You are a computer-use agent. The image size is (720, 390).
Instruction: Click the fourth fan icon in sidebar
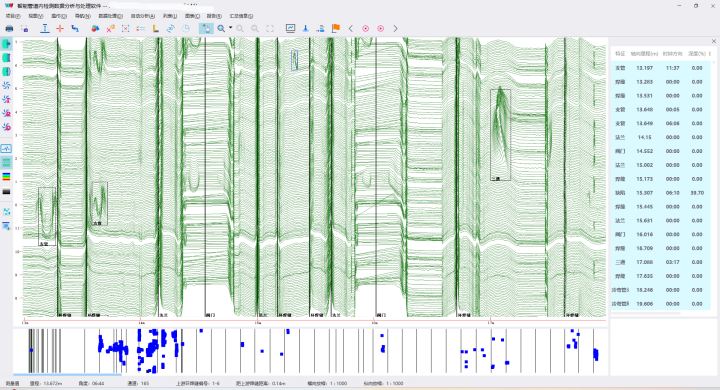(6, 127)
